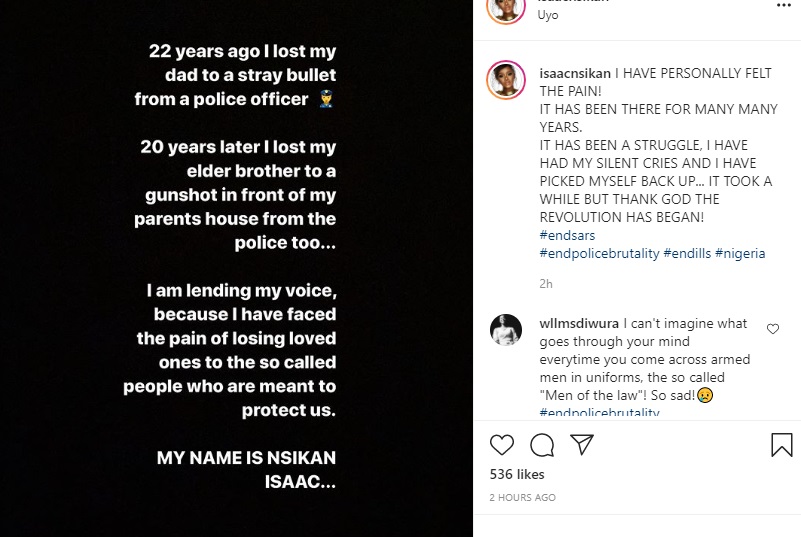Open #endpolicebrutality hashtag in wllmsdiwura's comment
The width and height of the screenshot is (801, 537).
coord(599,413)
